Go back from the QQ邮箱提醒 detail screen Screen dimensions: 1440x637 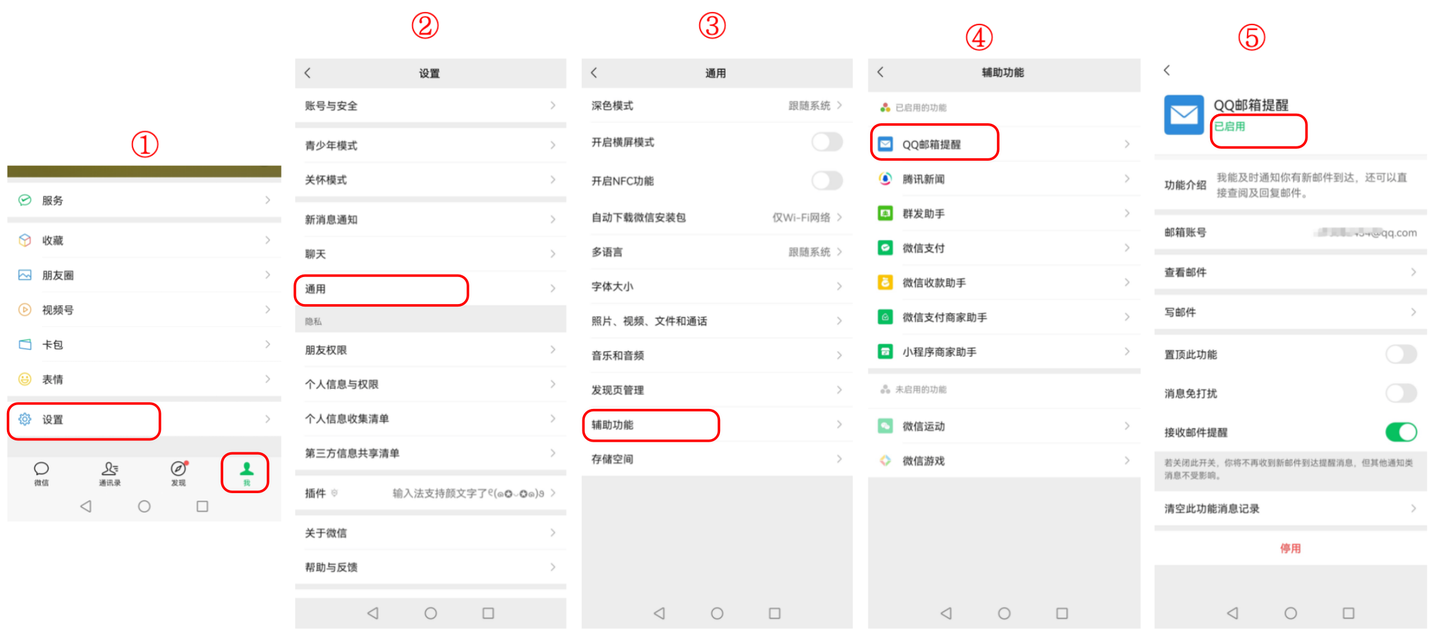(x=1167, y=70)
